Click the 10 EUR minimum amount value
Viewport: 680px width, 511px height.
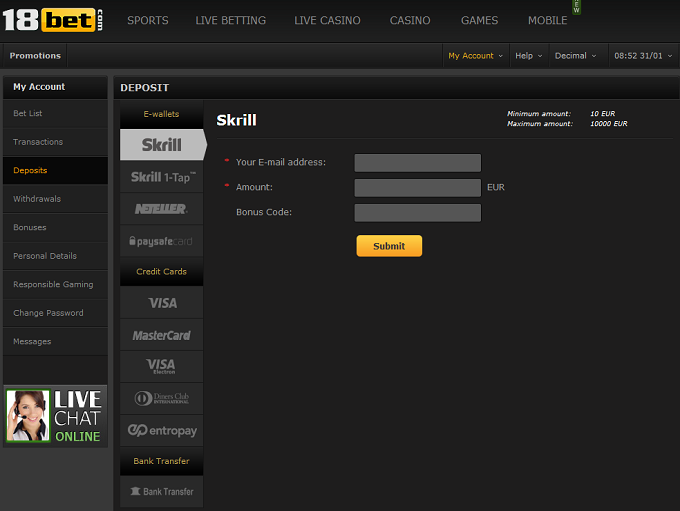(602, 114)
